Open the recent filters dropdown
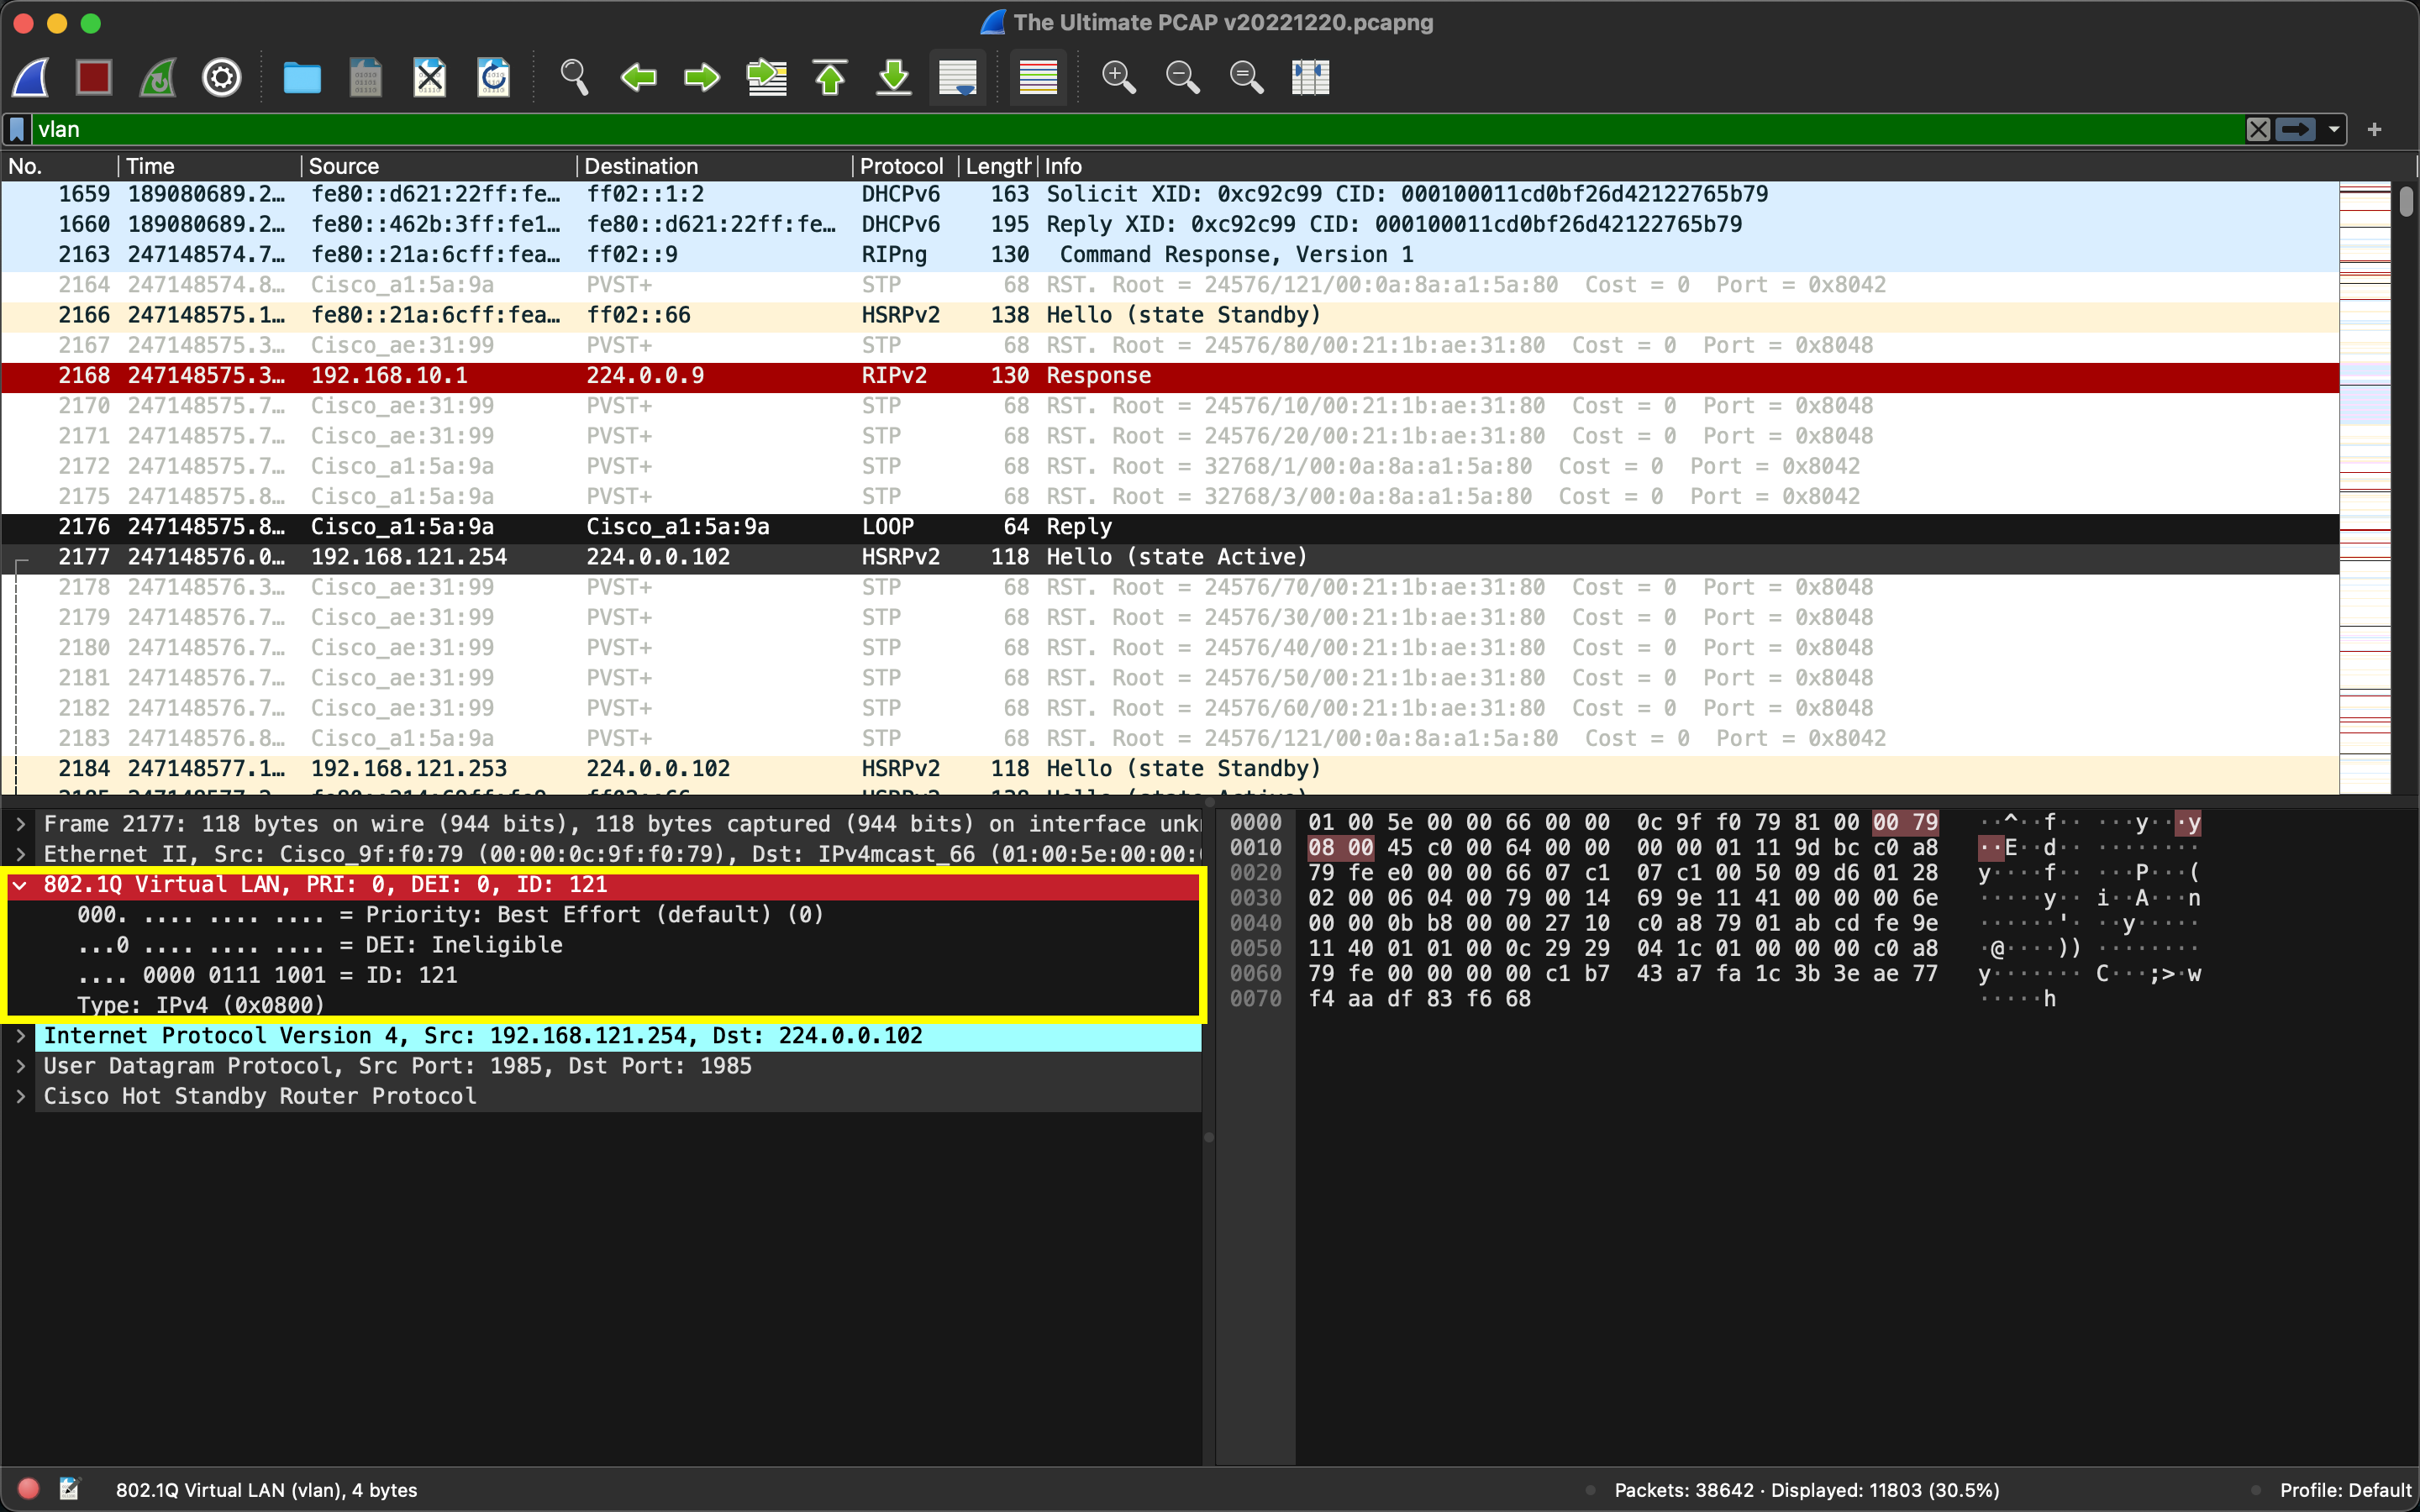Image resolution: width=2420 pixels, height=1512 pixels. [2334, 129]
